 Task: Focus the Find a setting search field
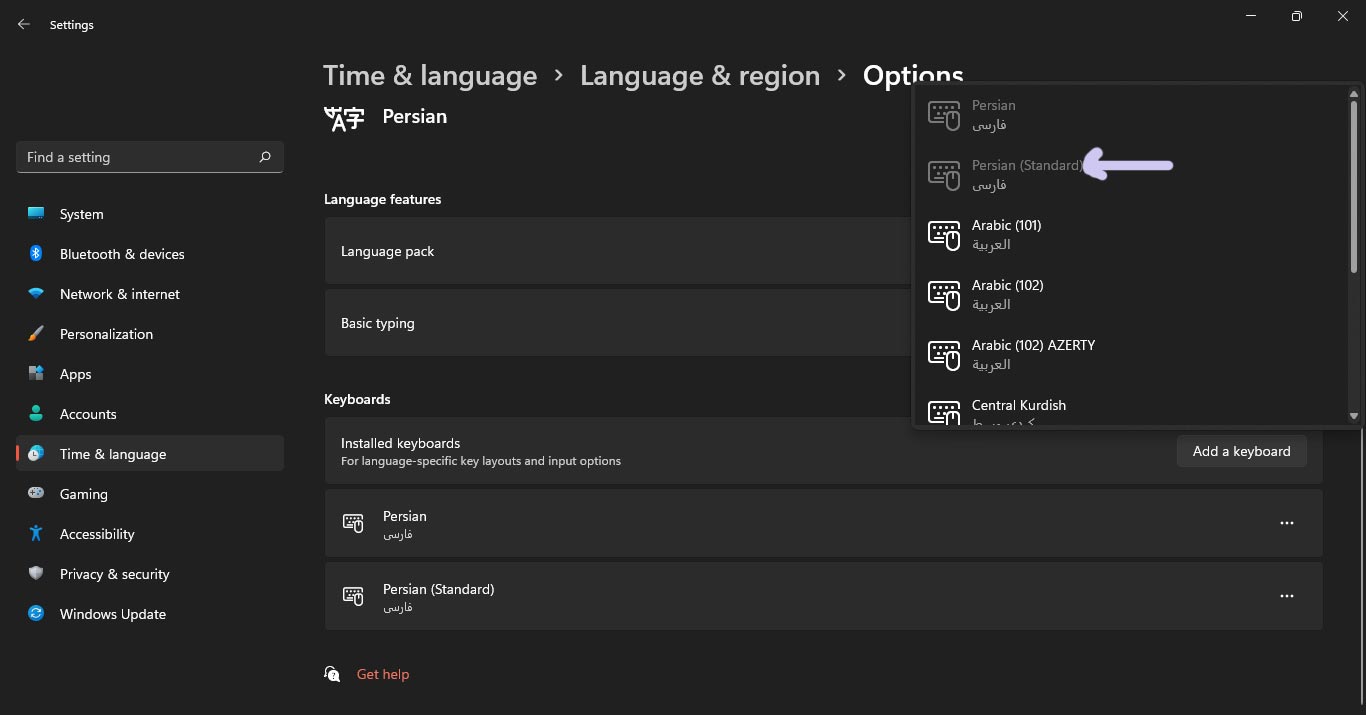tap(150, 157)
